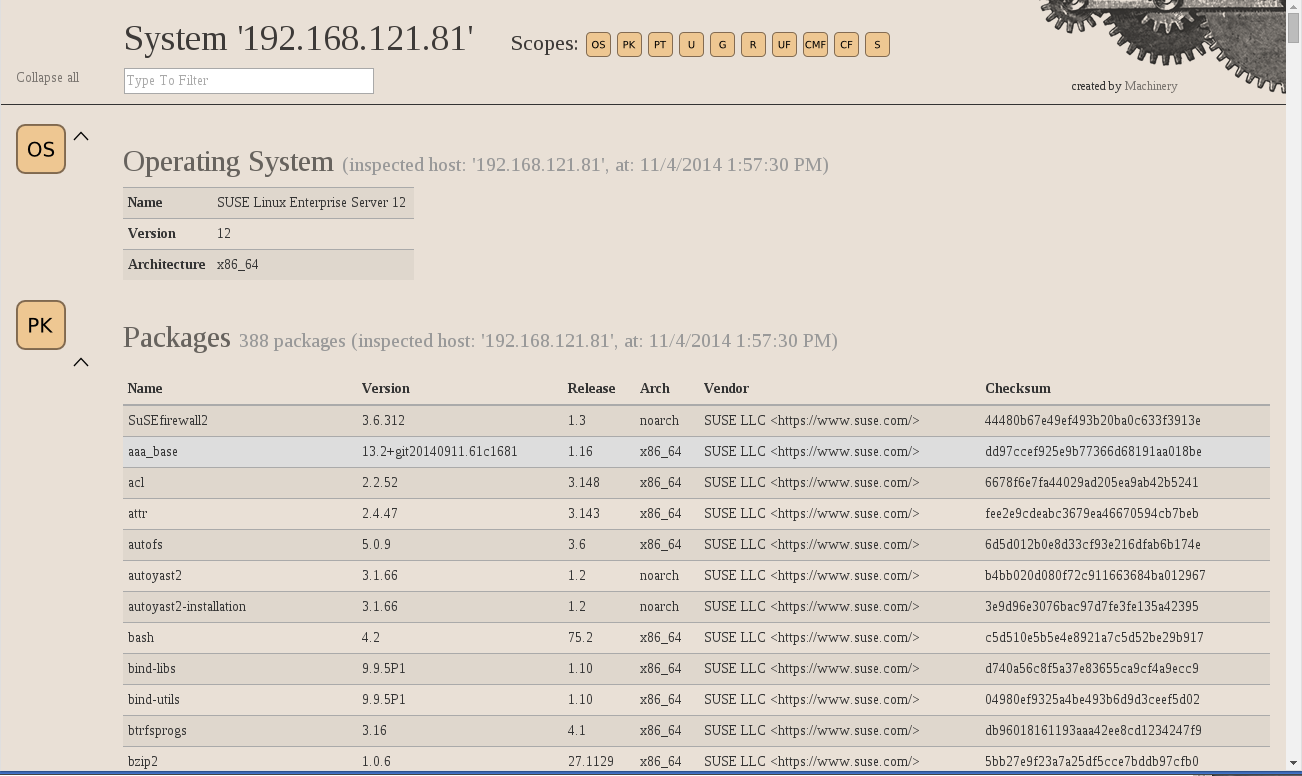This screenshot has width=1302, height=776.
Task: Open the Machinery creator link
Action: 1150,86
